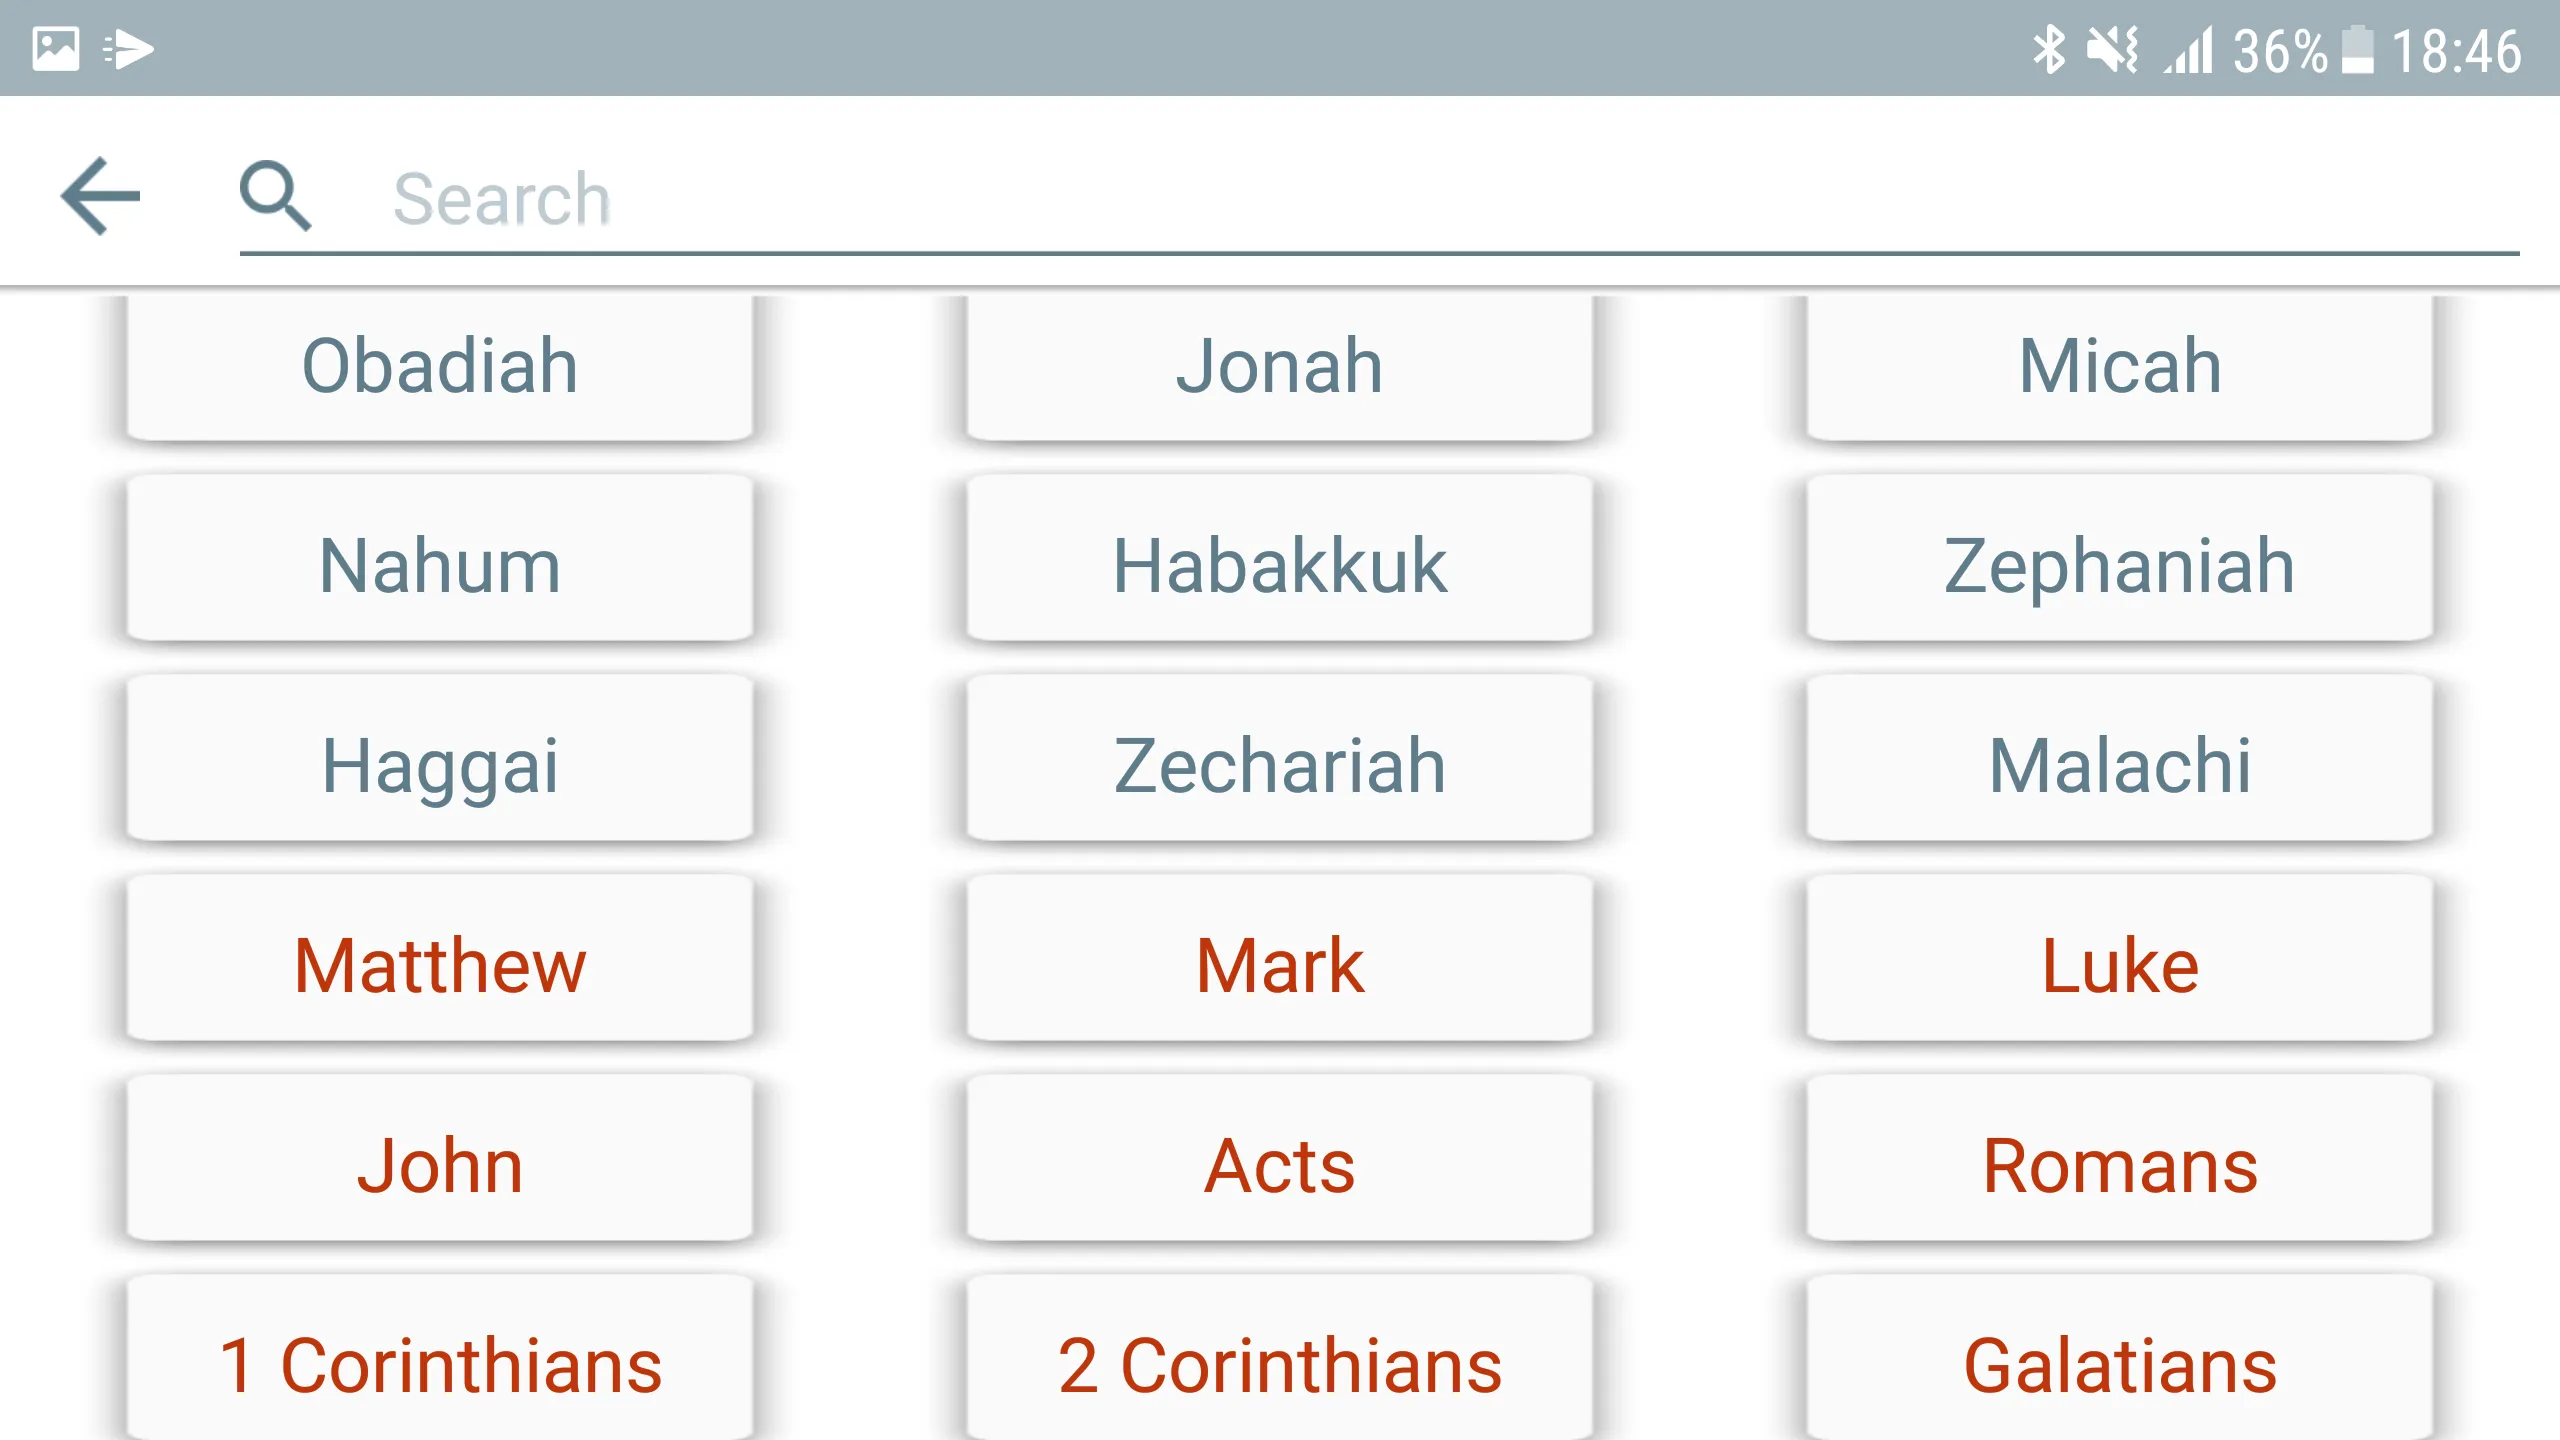Click the back arrow icon
Viewport: 2560px width, 1440px height.
100,195
